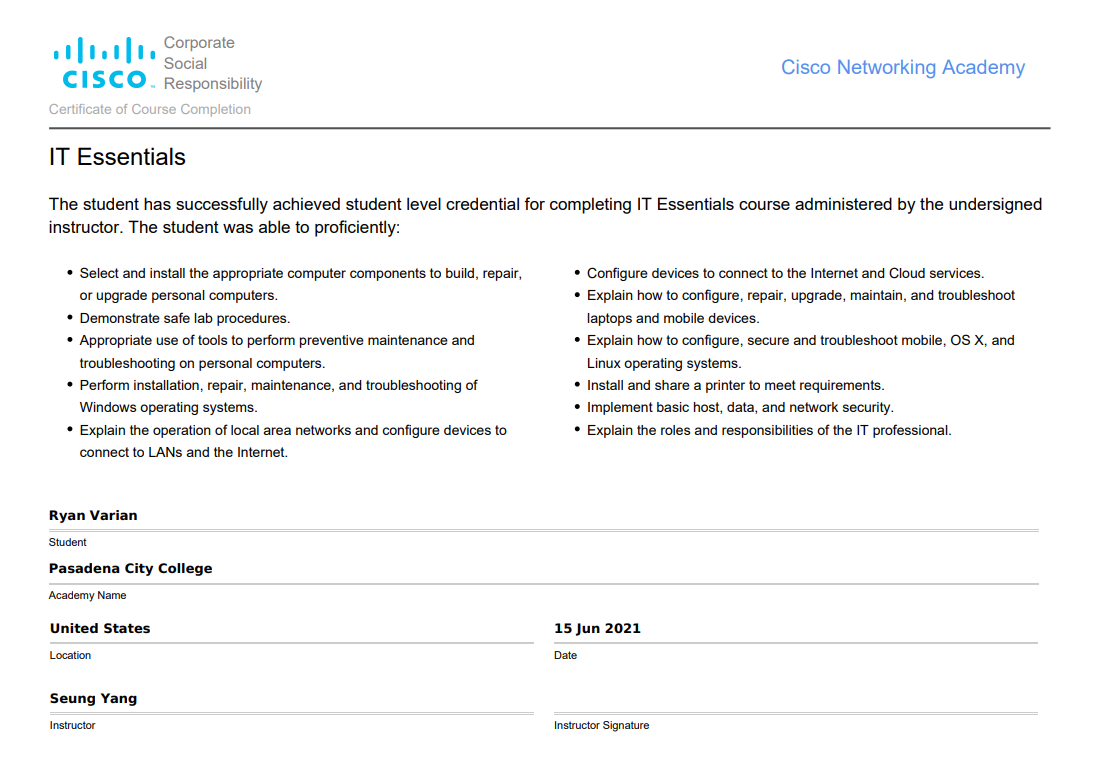This screenshot has width=1097, height=768.
Task: Click the Location label
Action: 70,655
